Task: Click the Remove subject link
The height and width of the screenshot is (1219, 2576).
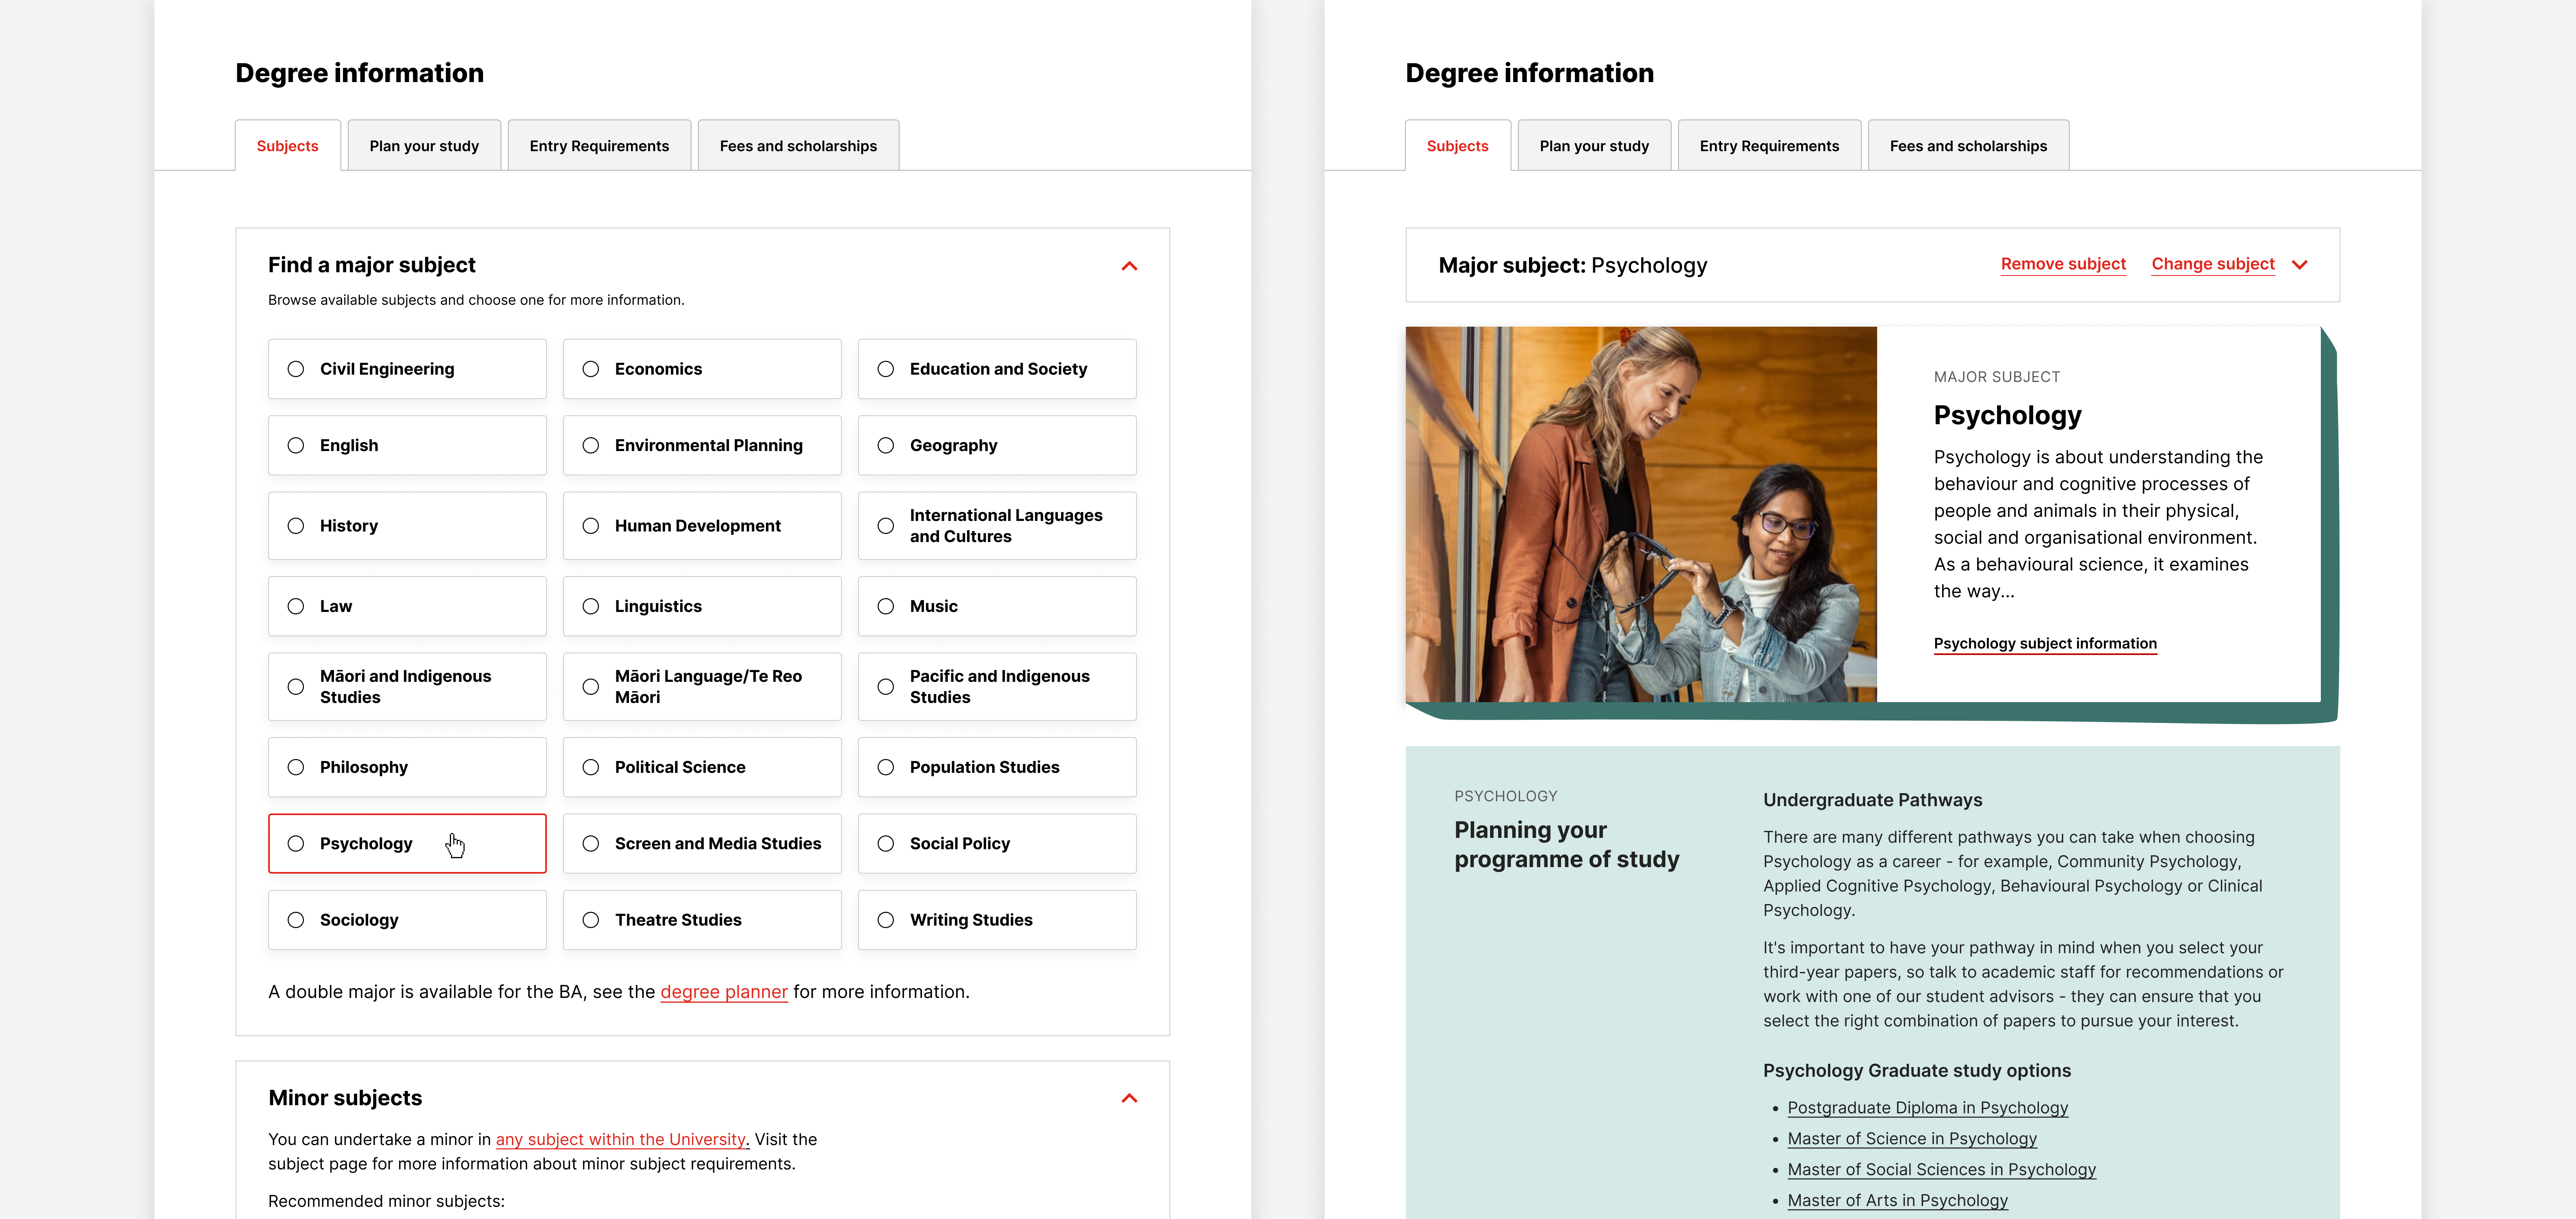Action: coord(2063,264)
